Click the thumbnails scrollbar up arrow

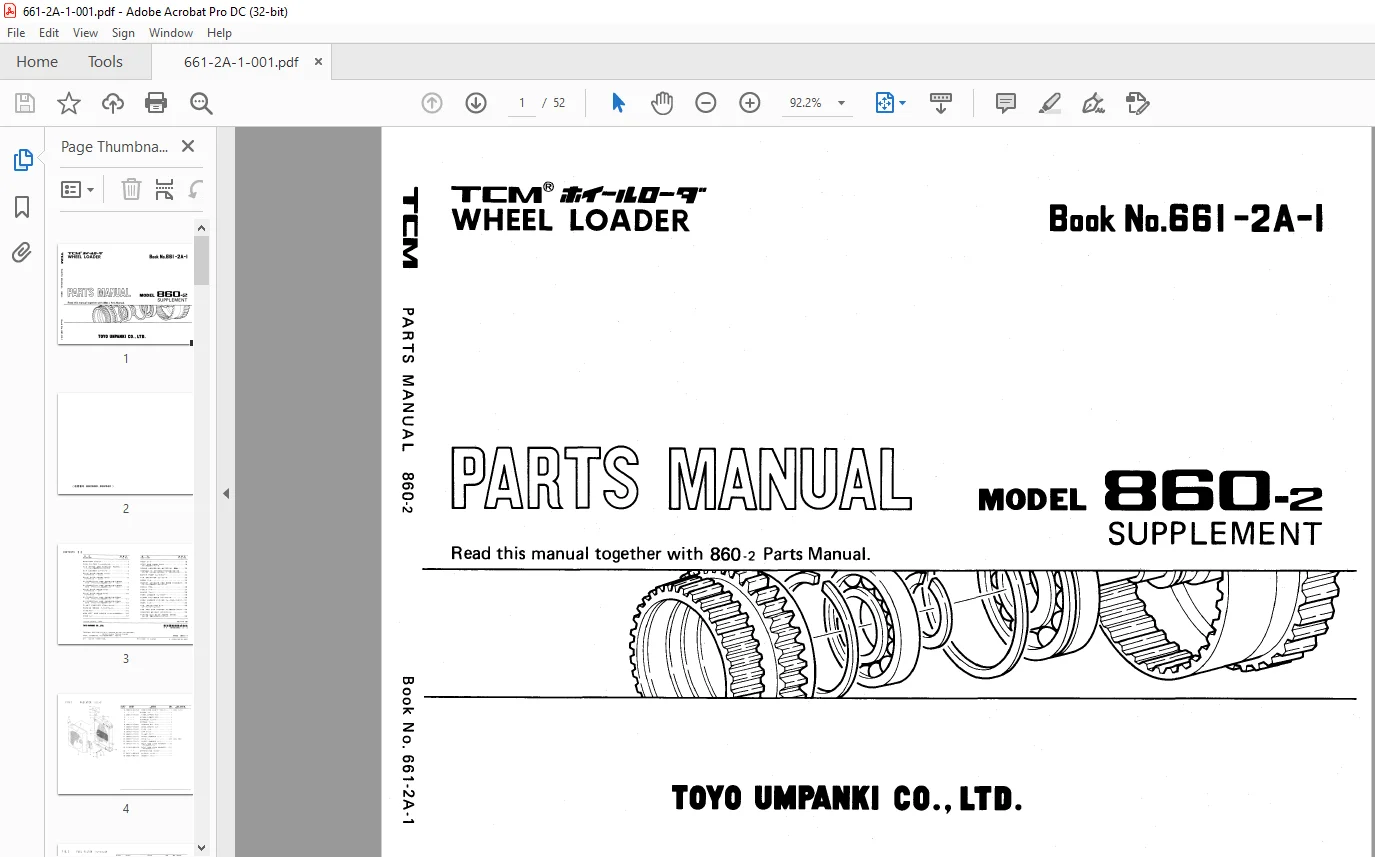[202, 228]
